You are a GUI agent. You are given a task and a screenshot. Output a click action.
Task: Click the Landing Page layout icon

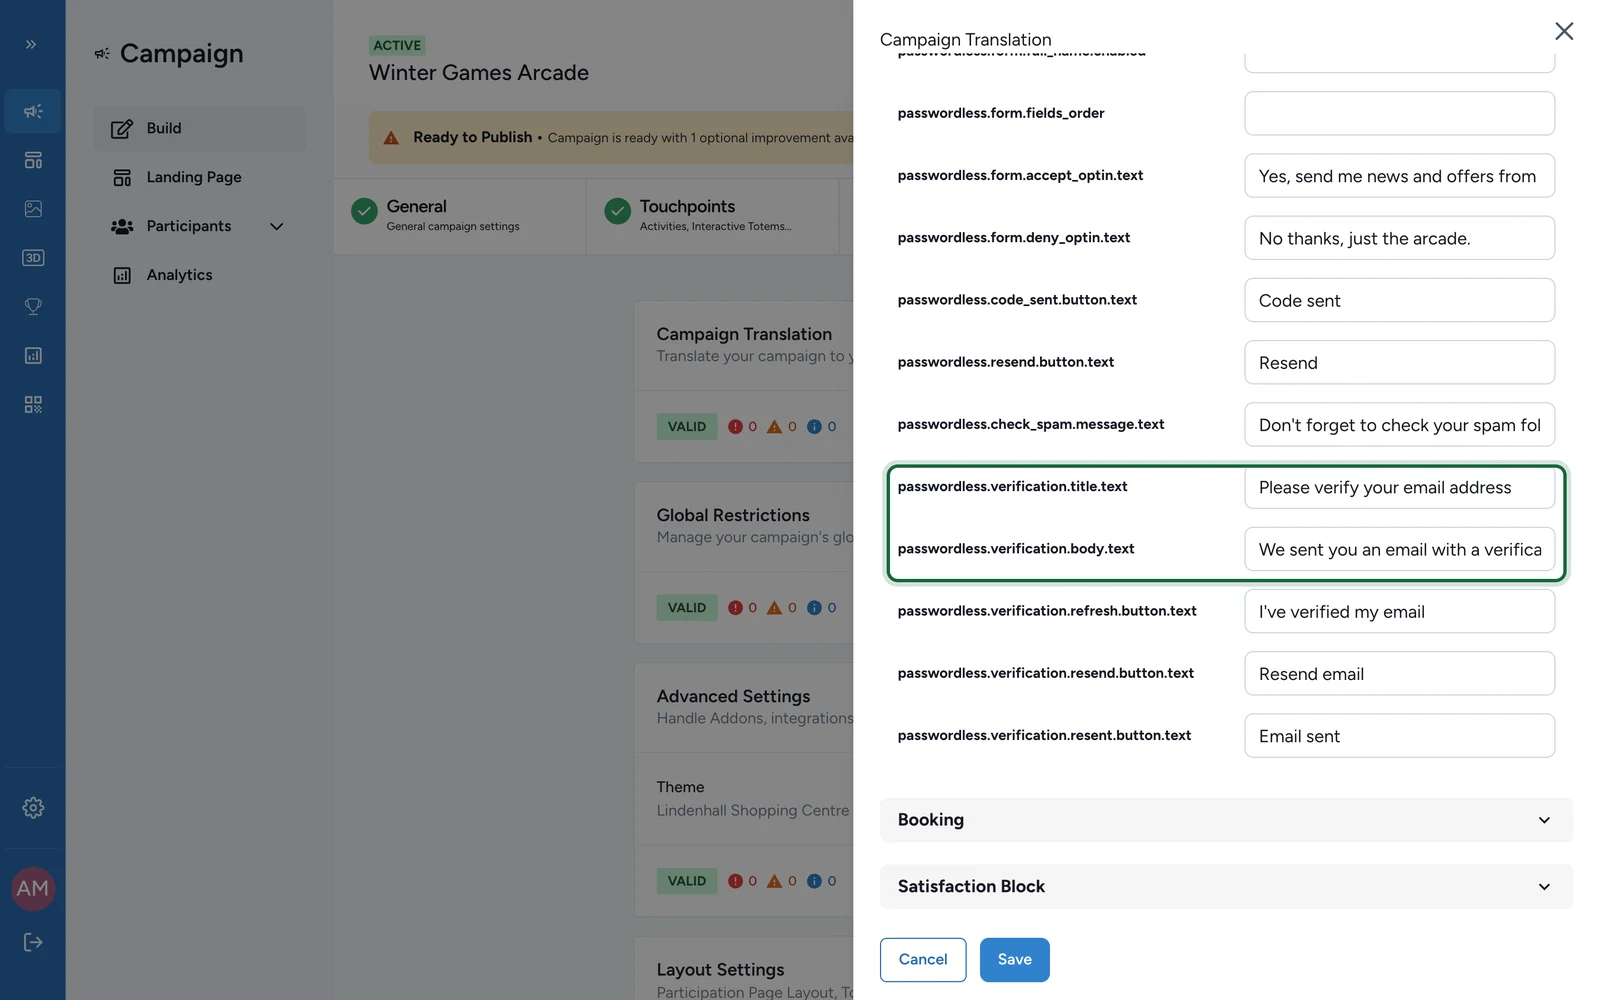pyautogui.click(x=122, y=178)
